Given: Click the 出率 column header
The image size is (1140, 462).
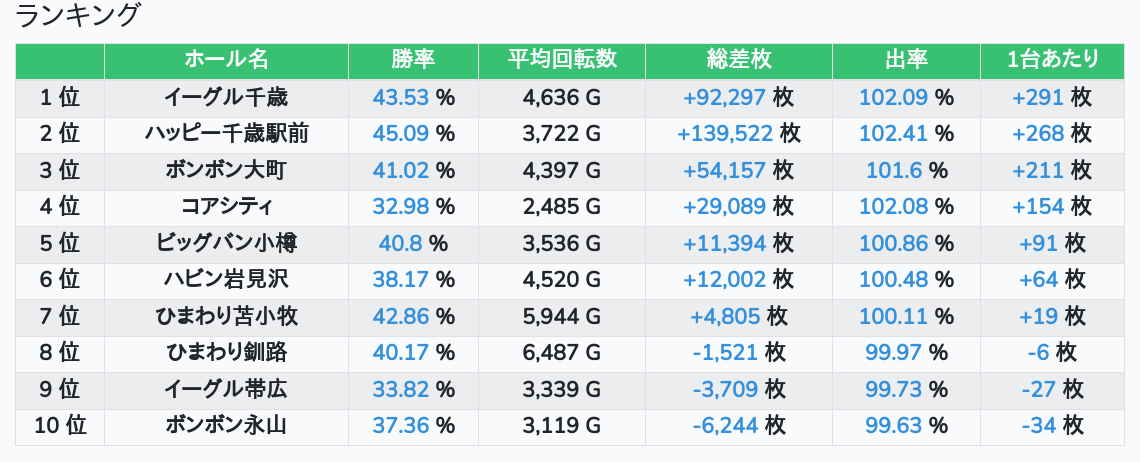Looking at the screenshot, I should pos(906,60).
